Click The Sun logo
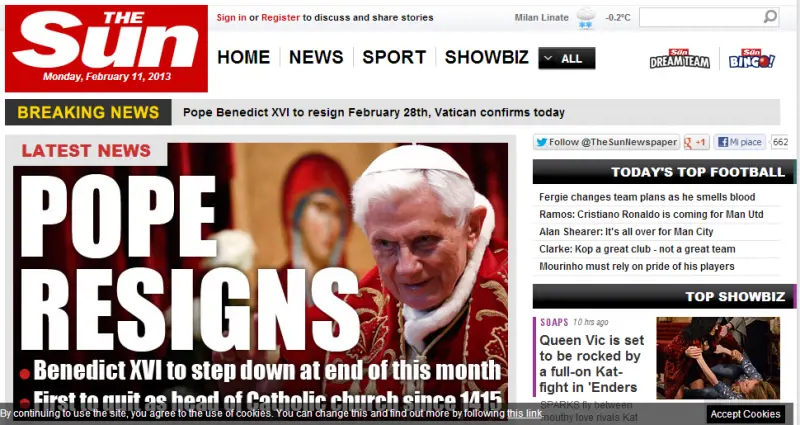 (x=106, y=48)
